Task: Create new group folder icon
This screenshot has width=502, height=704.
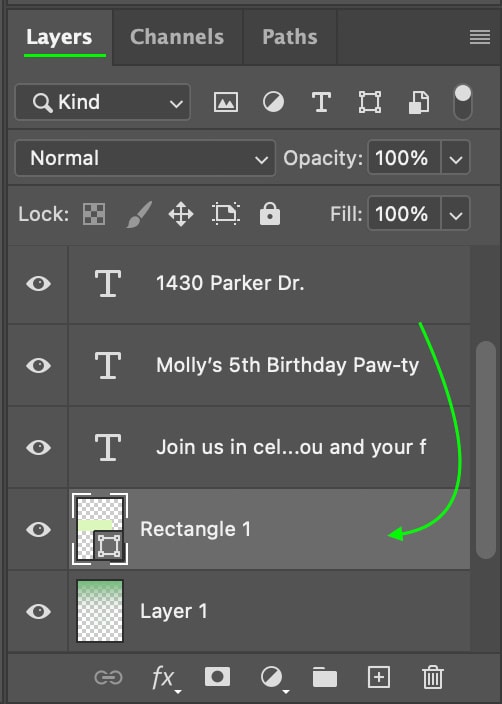Action: [x=325, y=677]
